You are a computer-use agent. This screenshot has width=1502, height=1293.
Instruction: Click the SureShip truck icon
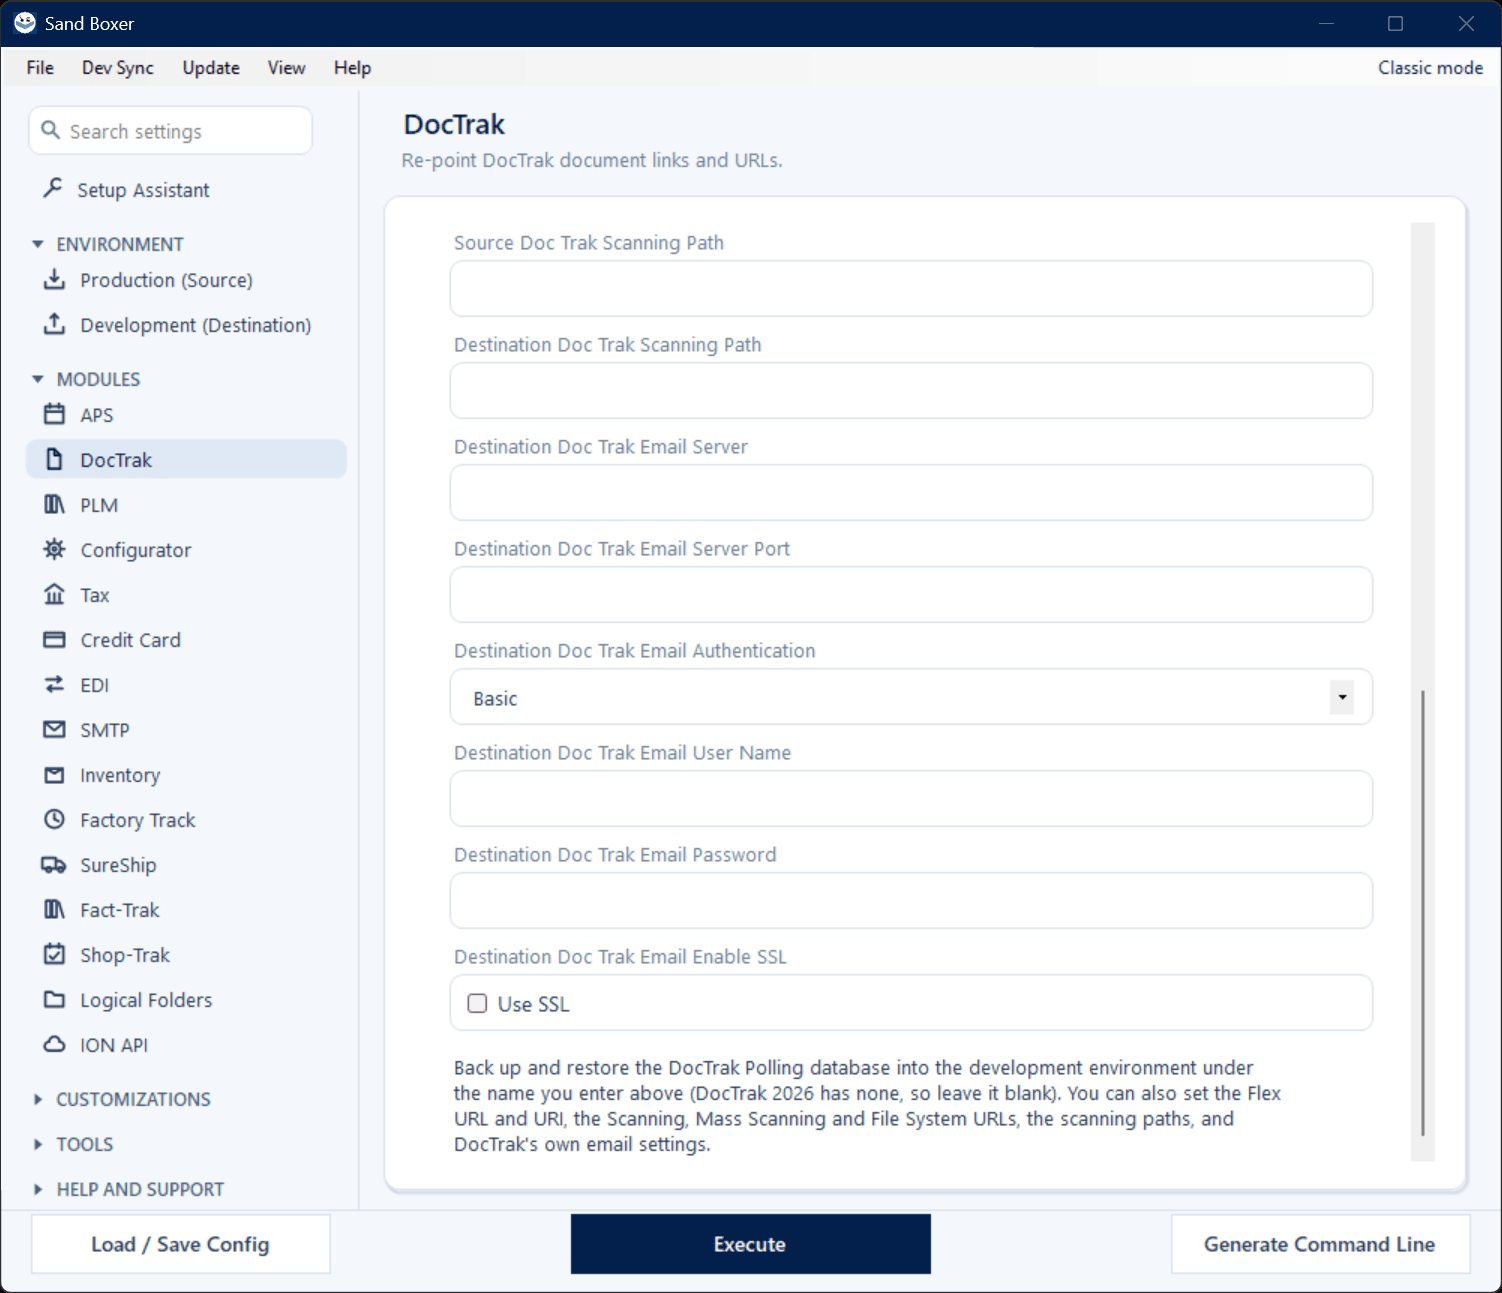(54, 864)
